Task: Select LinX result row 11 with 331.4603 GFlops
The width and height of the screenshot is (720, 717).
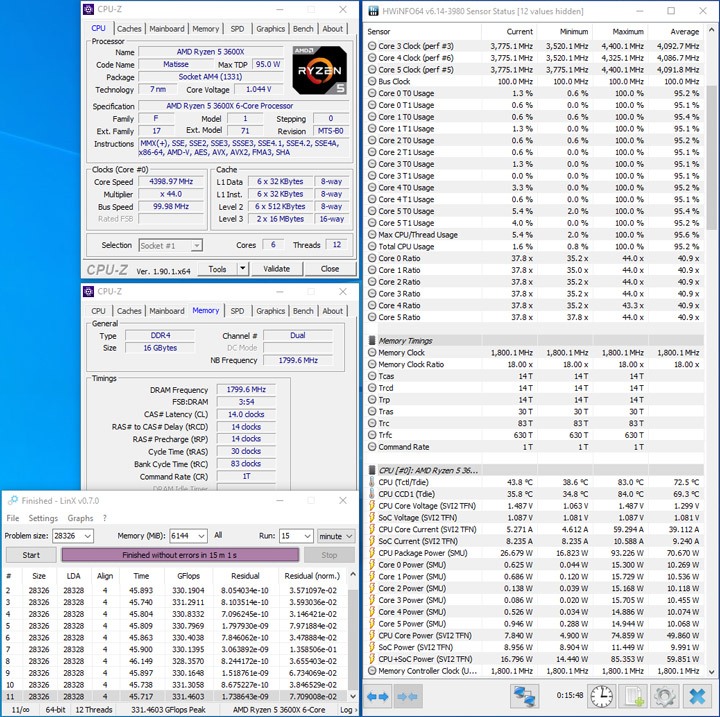Action: click(x=174, y=696)
